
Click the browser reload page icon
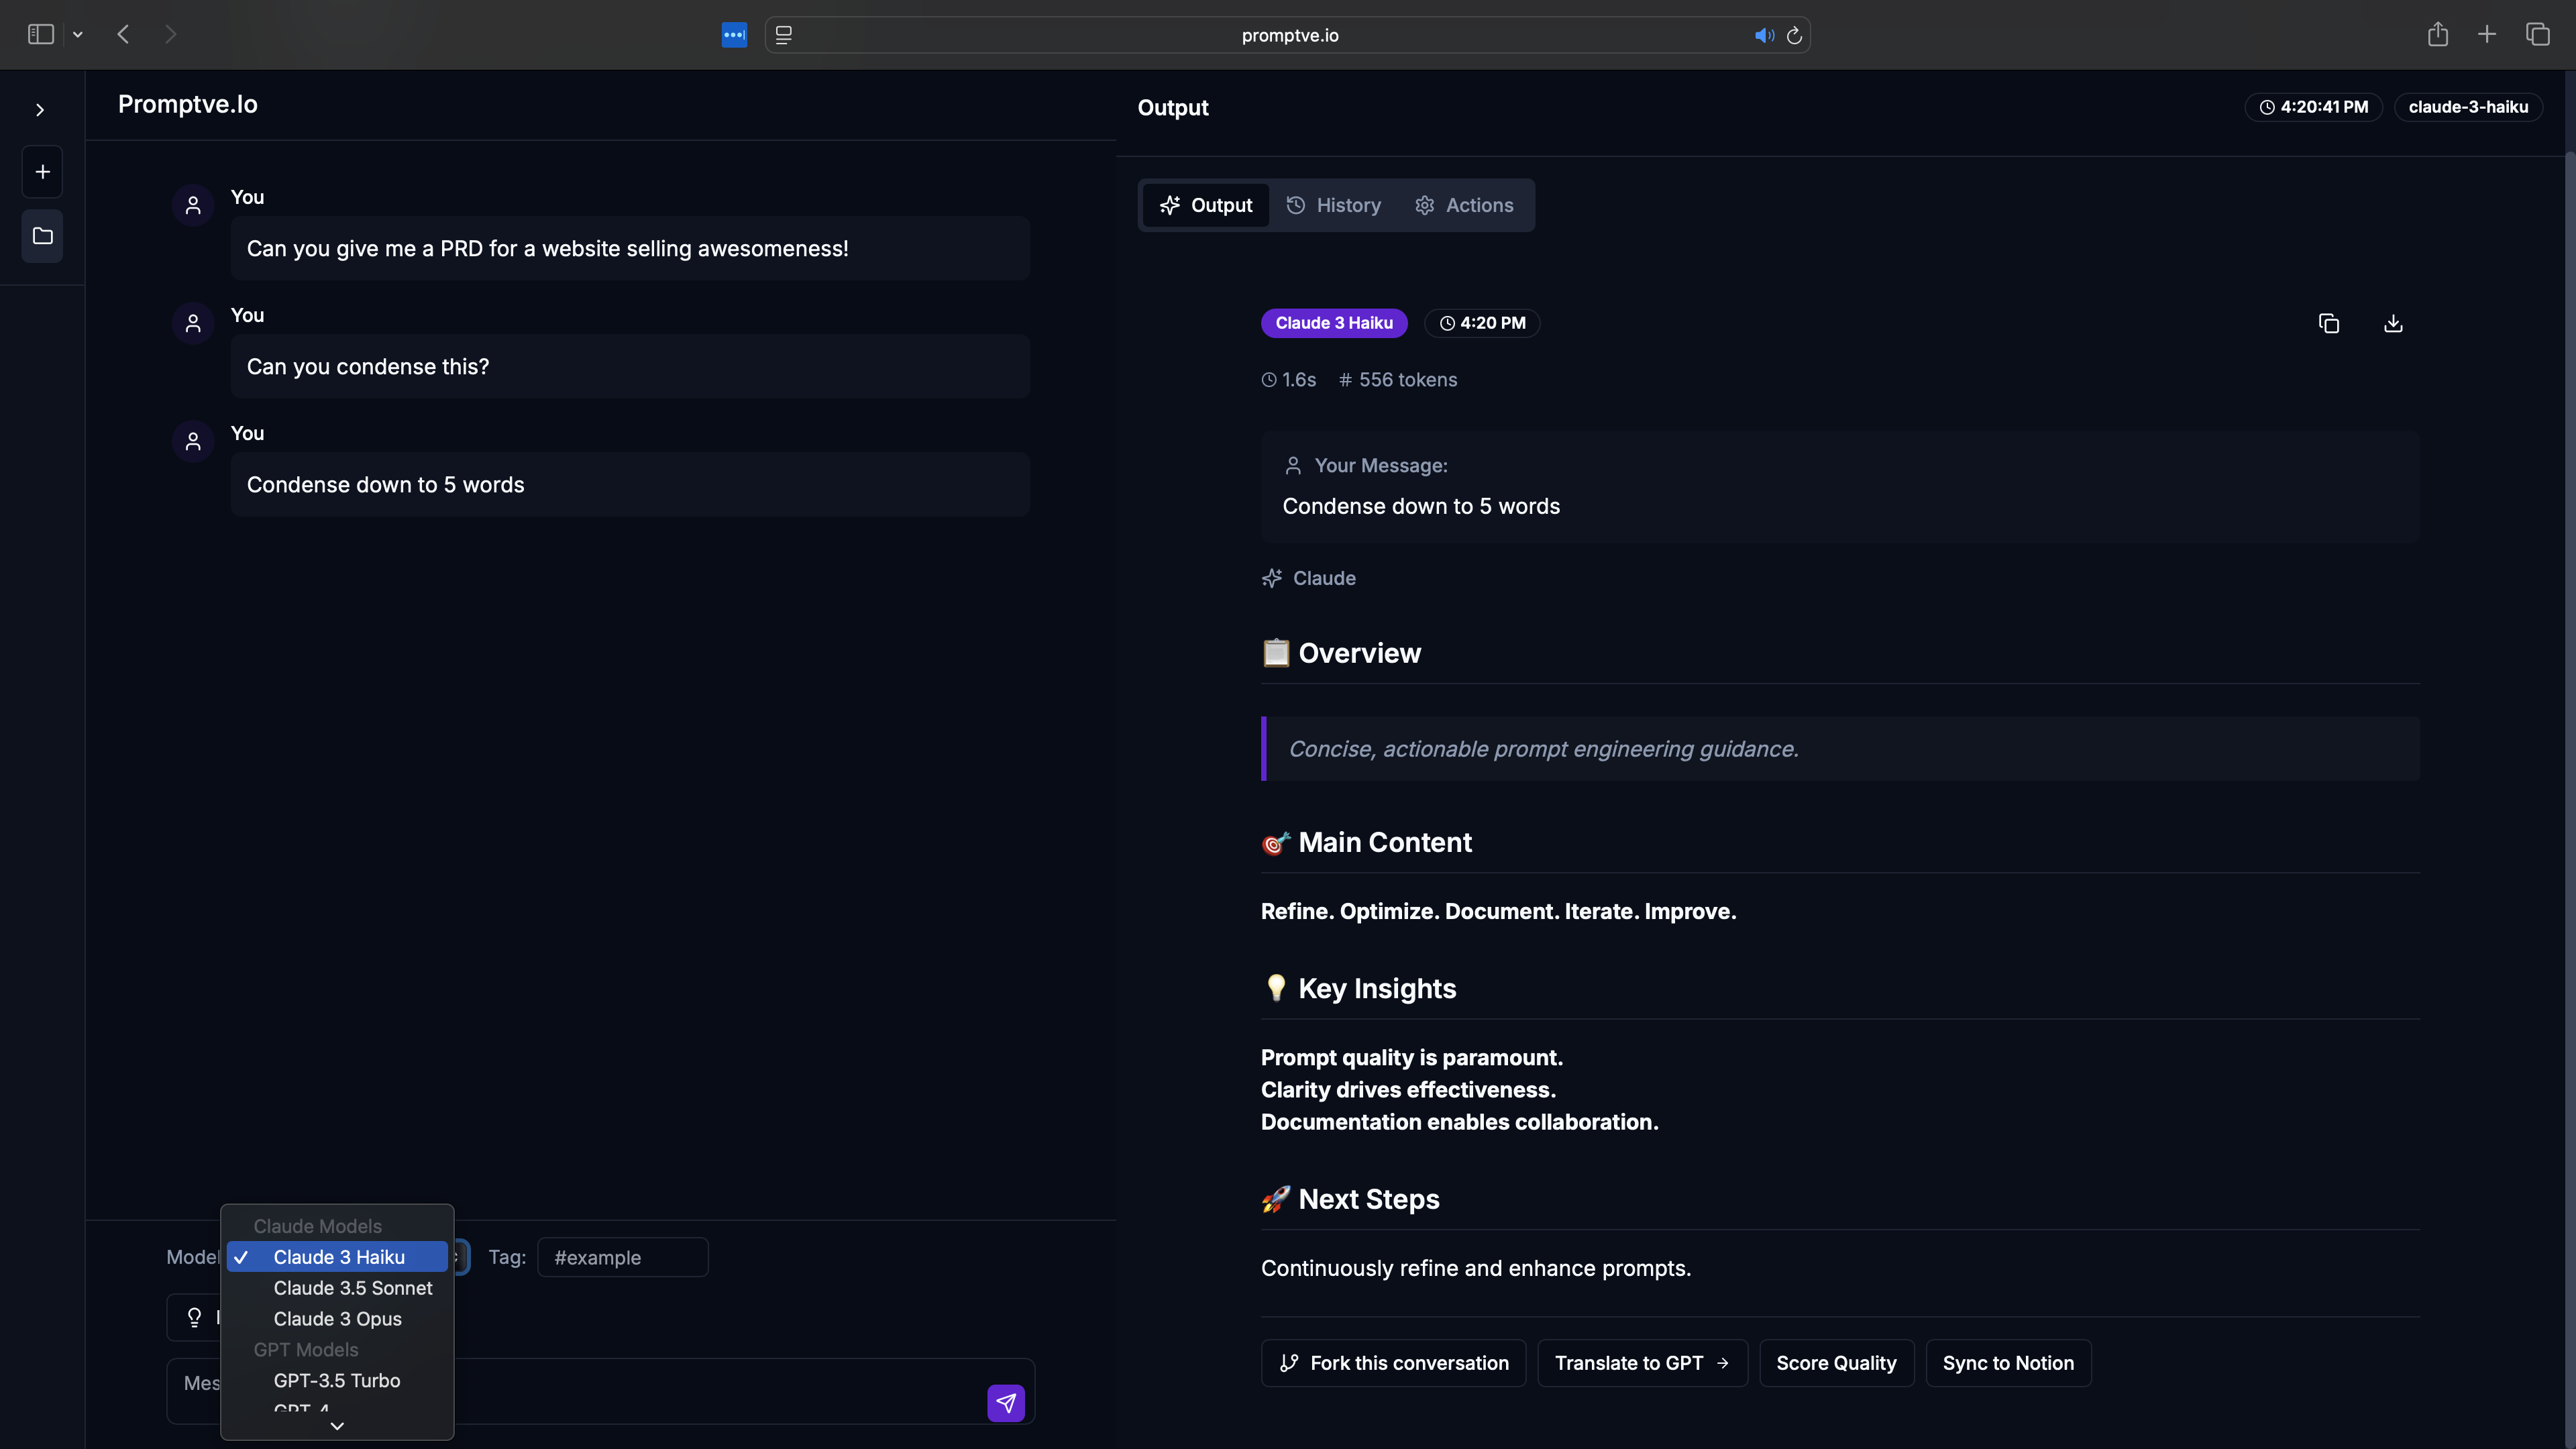click(x=1794, y=35)
